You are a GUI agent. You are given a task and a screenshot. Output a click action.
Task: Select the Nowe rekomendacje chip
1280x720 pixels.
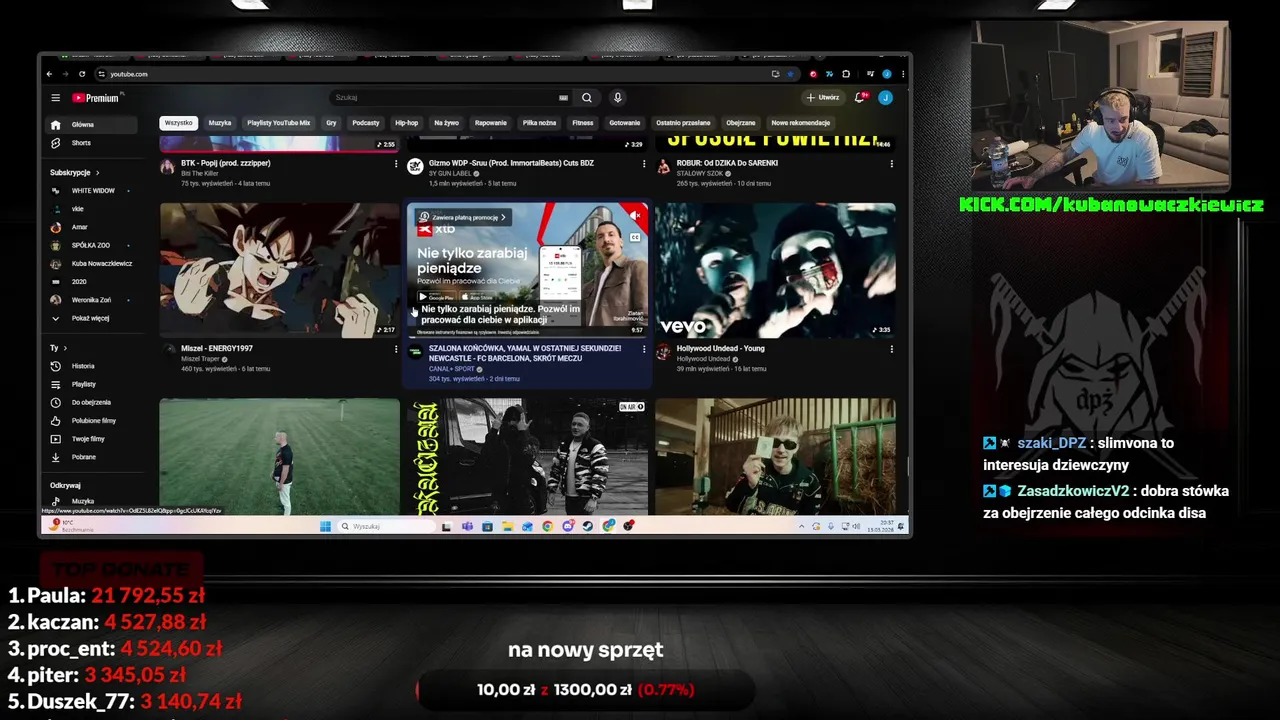(801, 123)
